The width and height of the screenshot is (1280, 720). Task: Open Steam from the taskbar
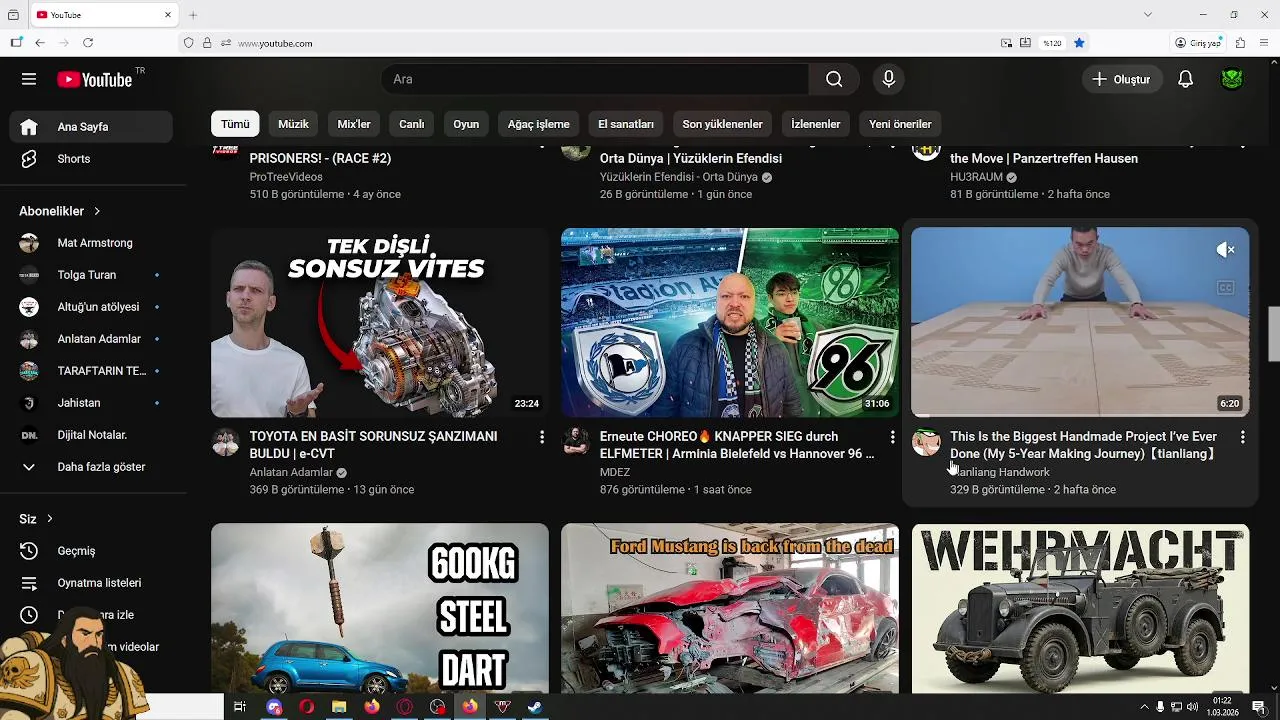535,707
